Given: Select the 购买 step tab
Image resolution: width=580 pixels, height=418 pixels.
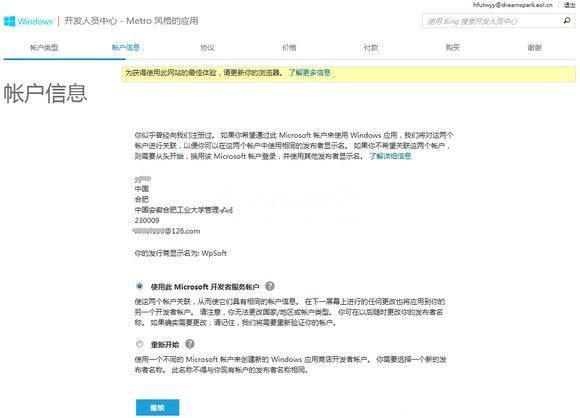Looking at the screenshot, I should pos(452,47).
